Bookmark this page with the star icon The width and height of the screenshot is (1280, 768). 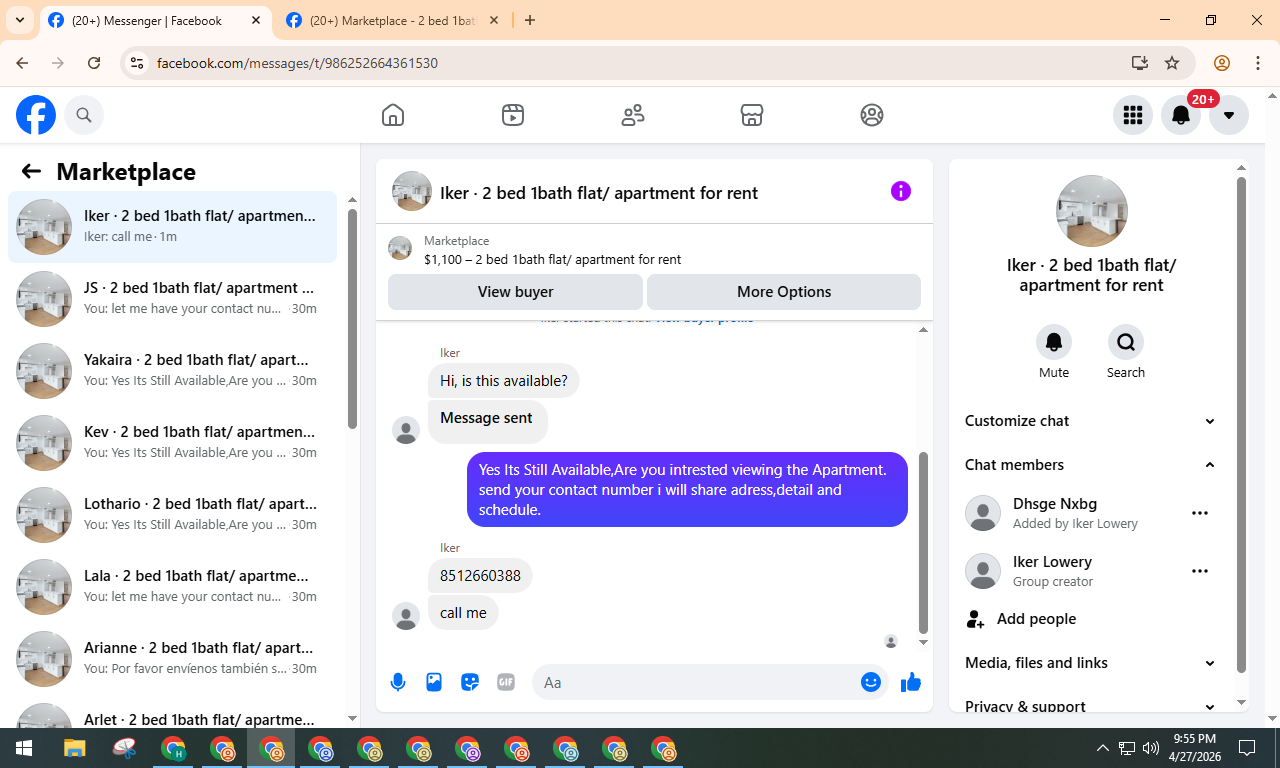pyautogui.click(x=1172, y=63)
